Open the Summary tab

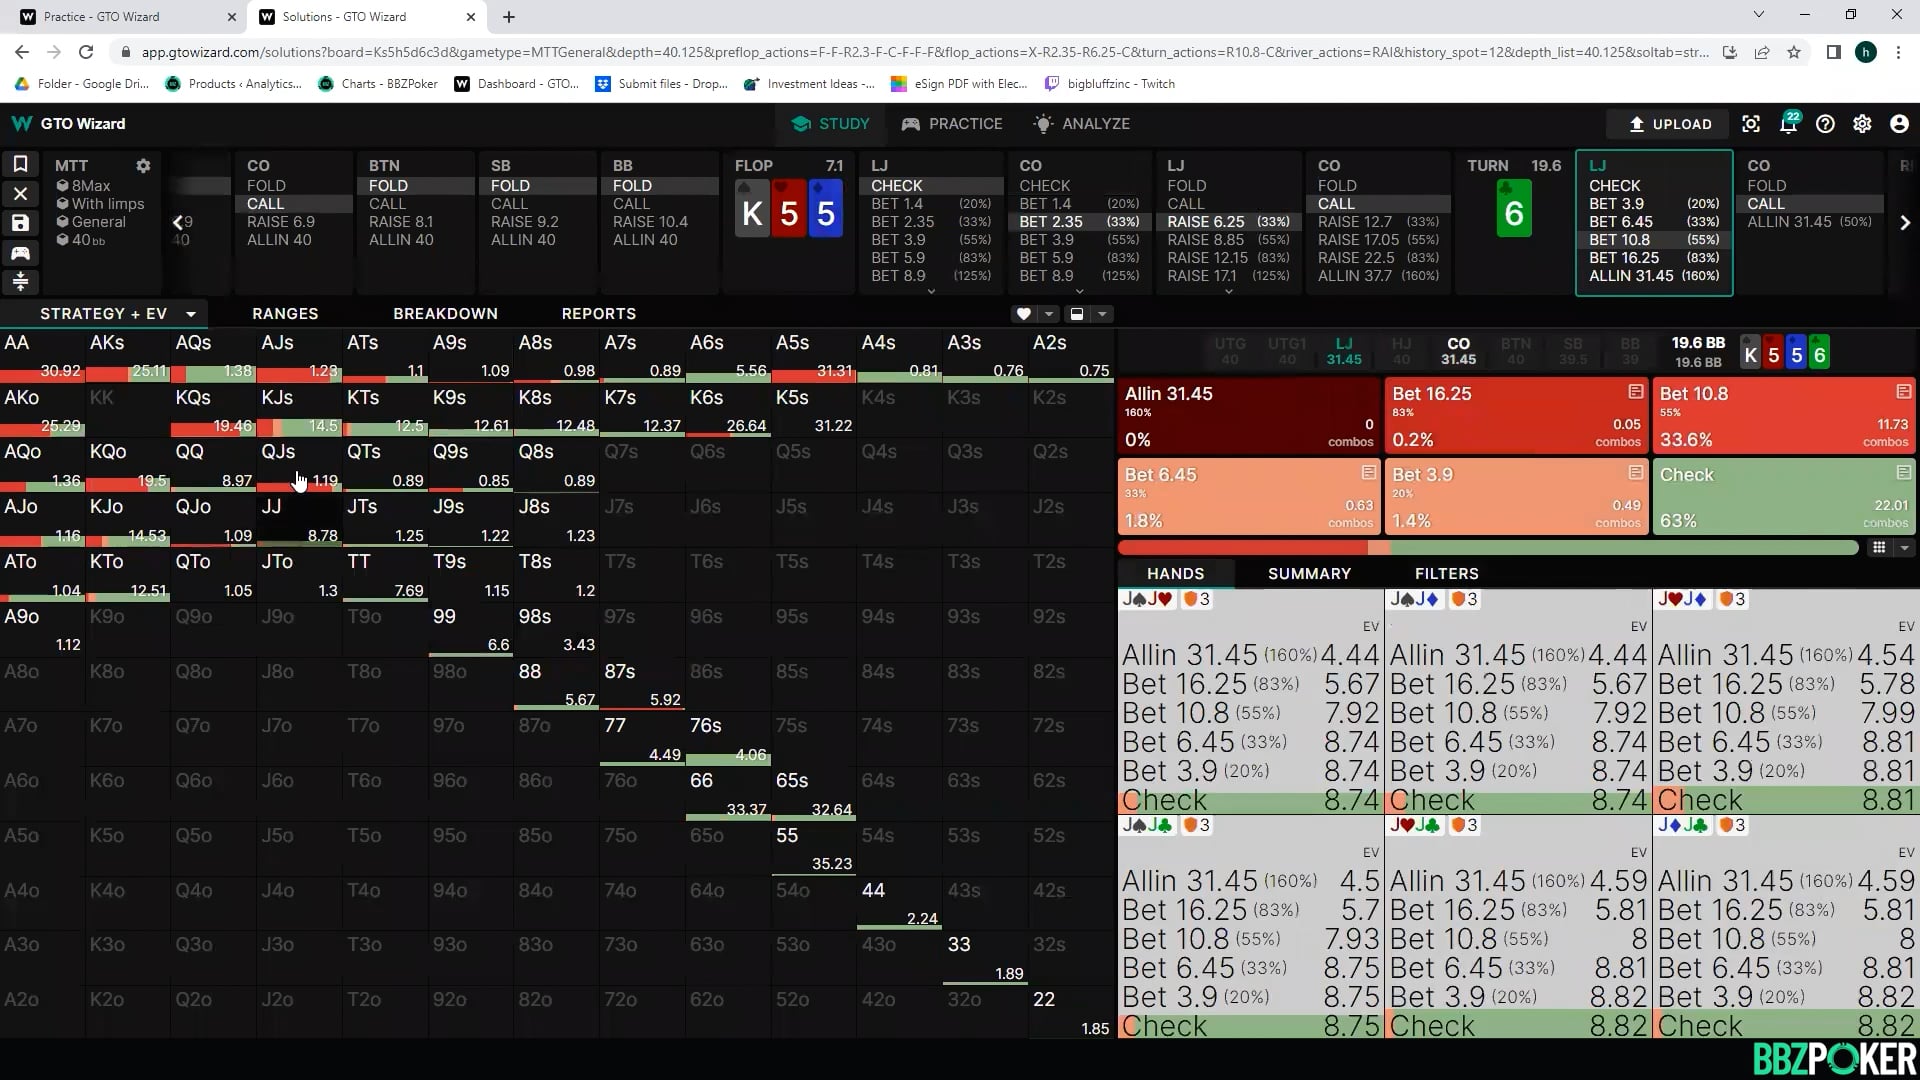click(x=1309, y=574)
